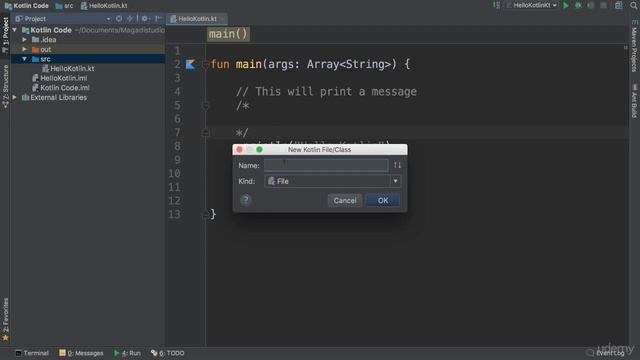
Task: Close the HelloKotlin.kt editor tab
Action: click(222, 19)
